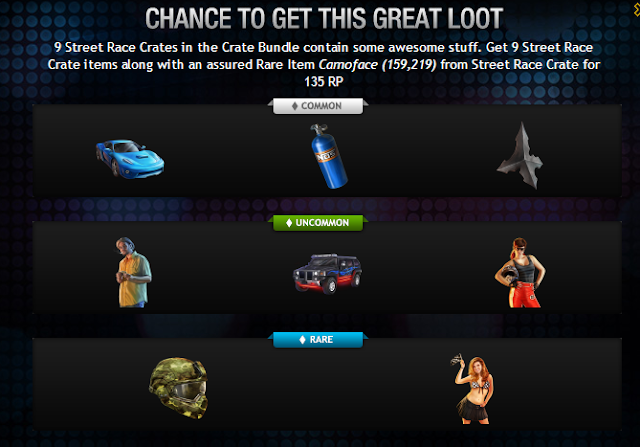Click the 135 RP price text
This screenshot has width=640, height=447.
[324, 82]
